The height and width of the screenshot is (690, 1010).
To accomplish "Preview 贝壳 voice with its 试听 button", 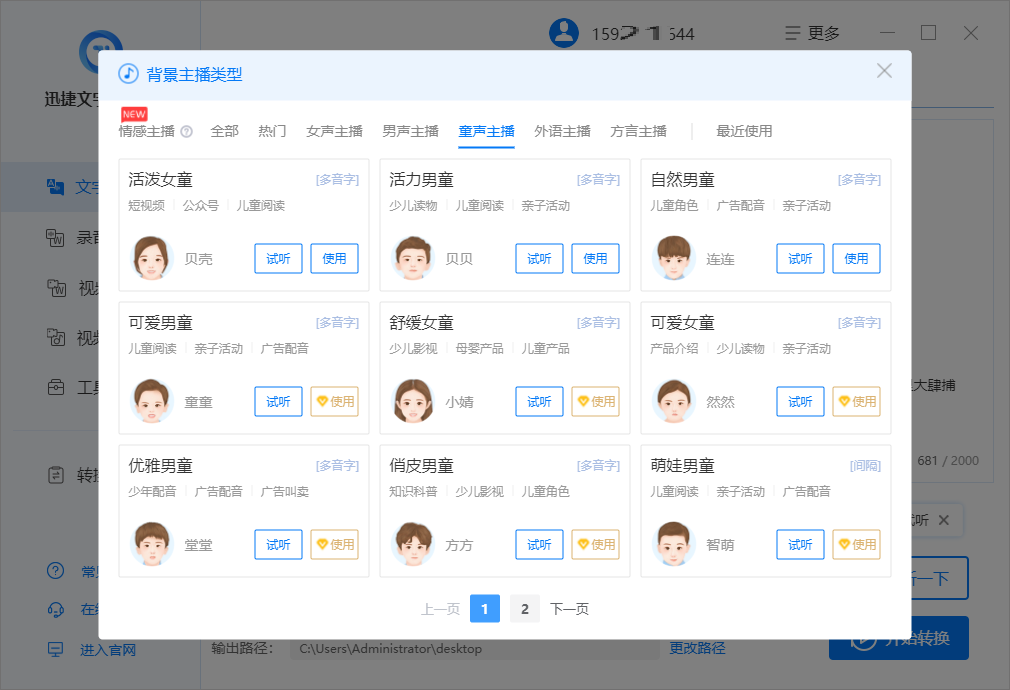I will pyautogui.click(x=277, y=258).
